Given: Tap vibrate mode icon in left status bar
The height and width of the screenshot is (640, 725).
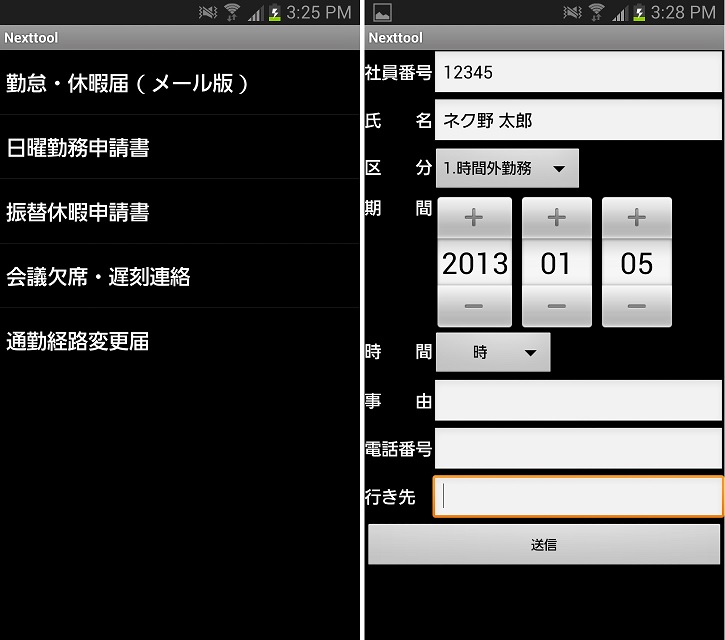Looking at the screenshot, I should (208, 12).
